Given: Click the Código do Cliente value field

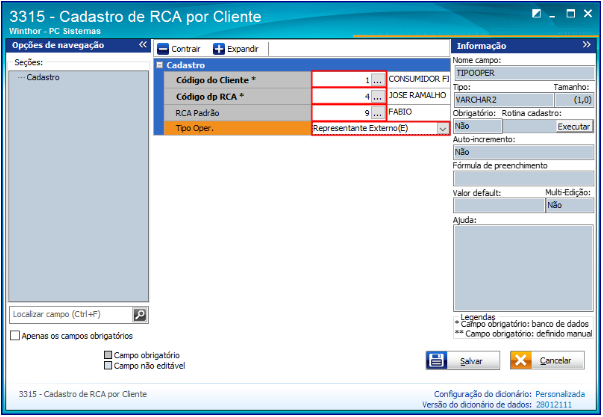Looking at the screenshot, I should pyautogui.click(x=342, y=80).
